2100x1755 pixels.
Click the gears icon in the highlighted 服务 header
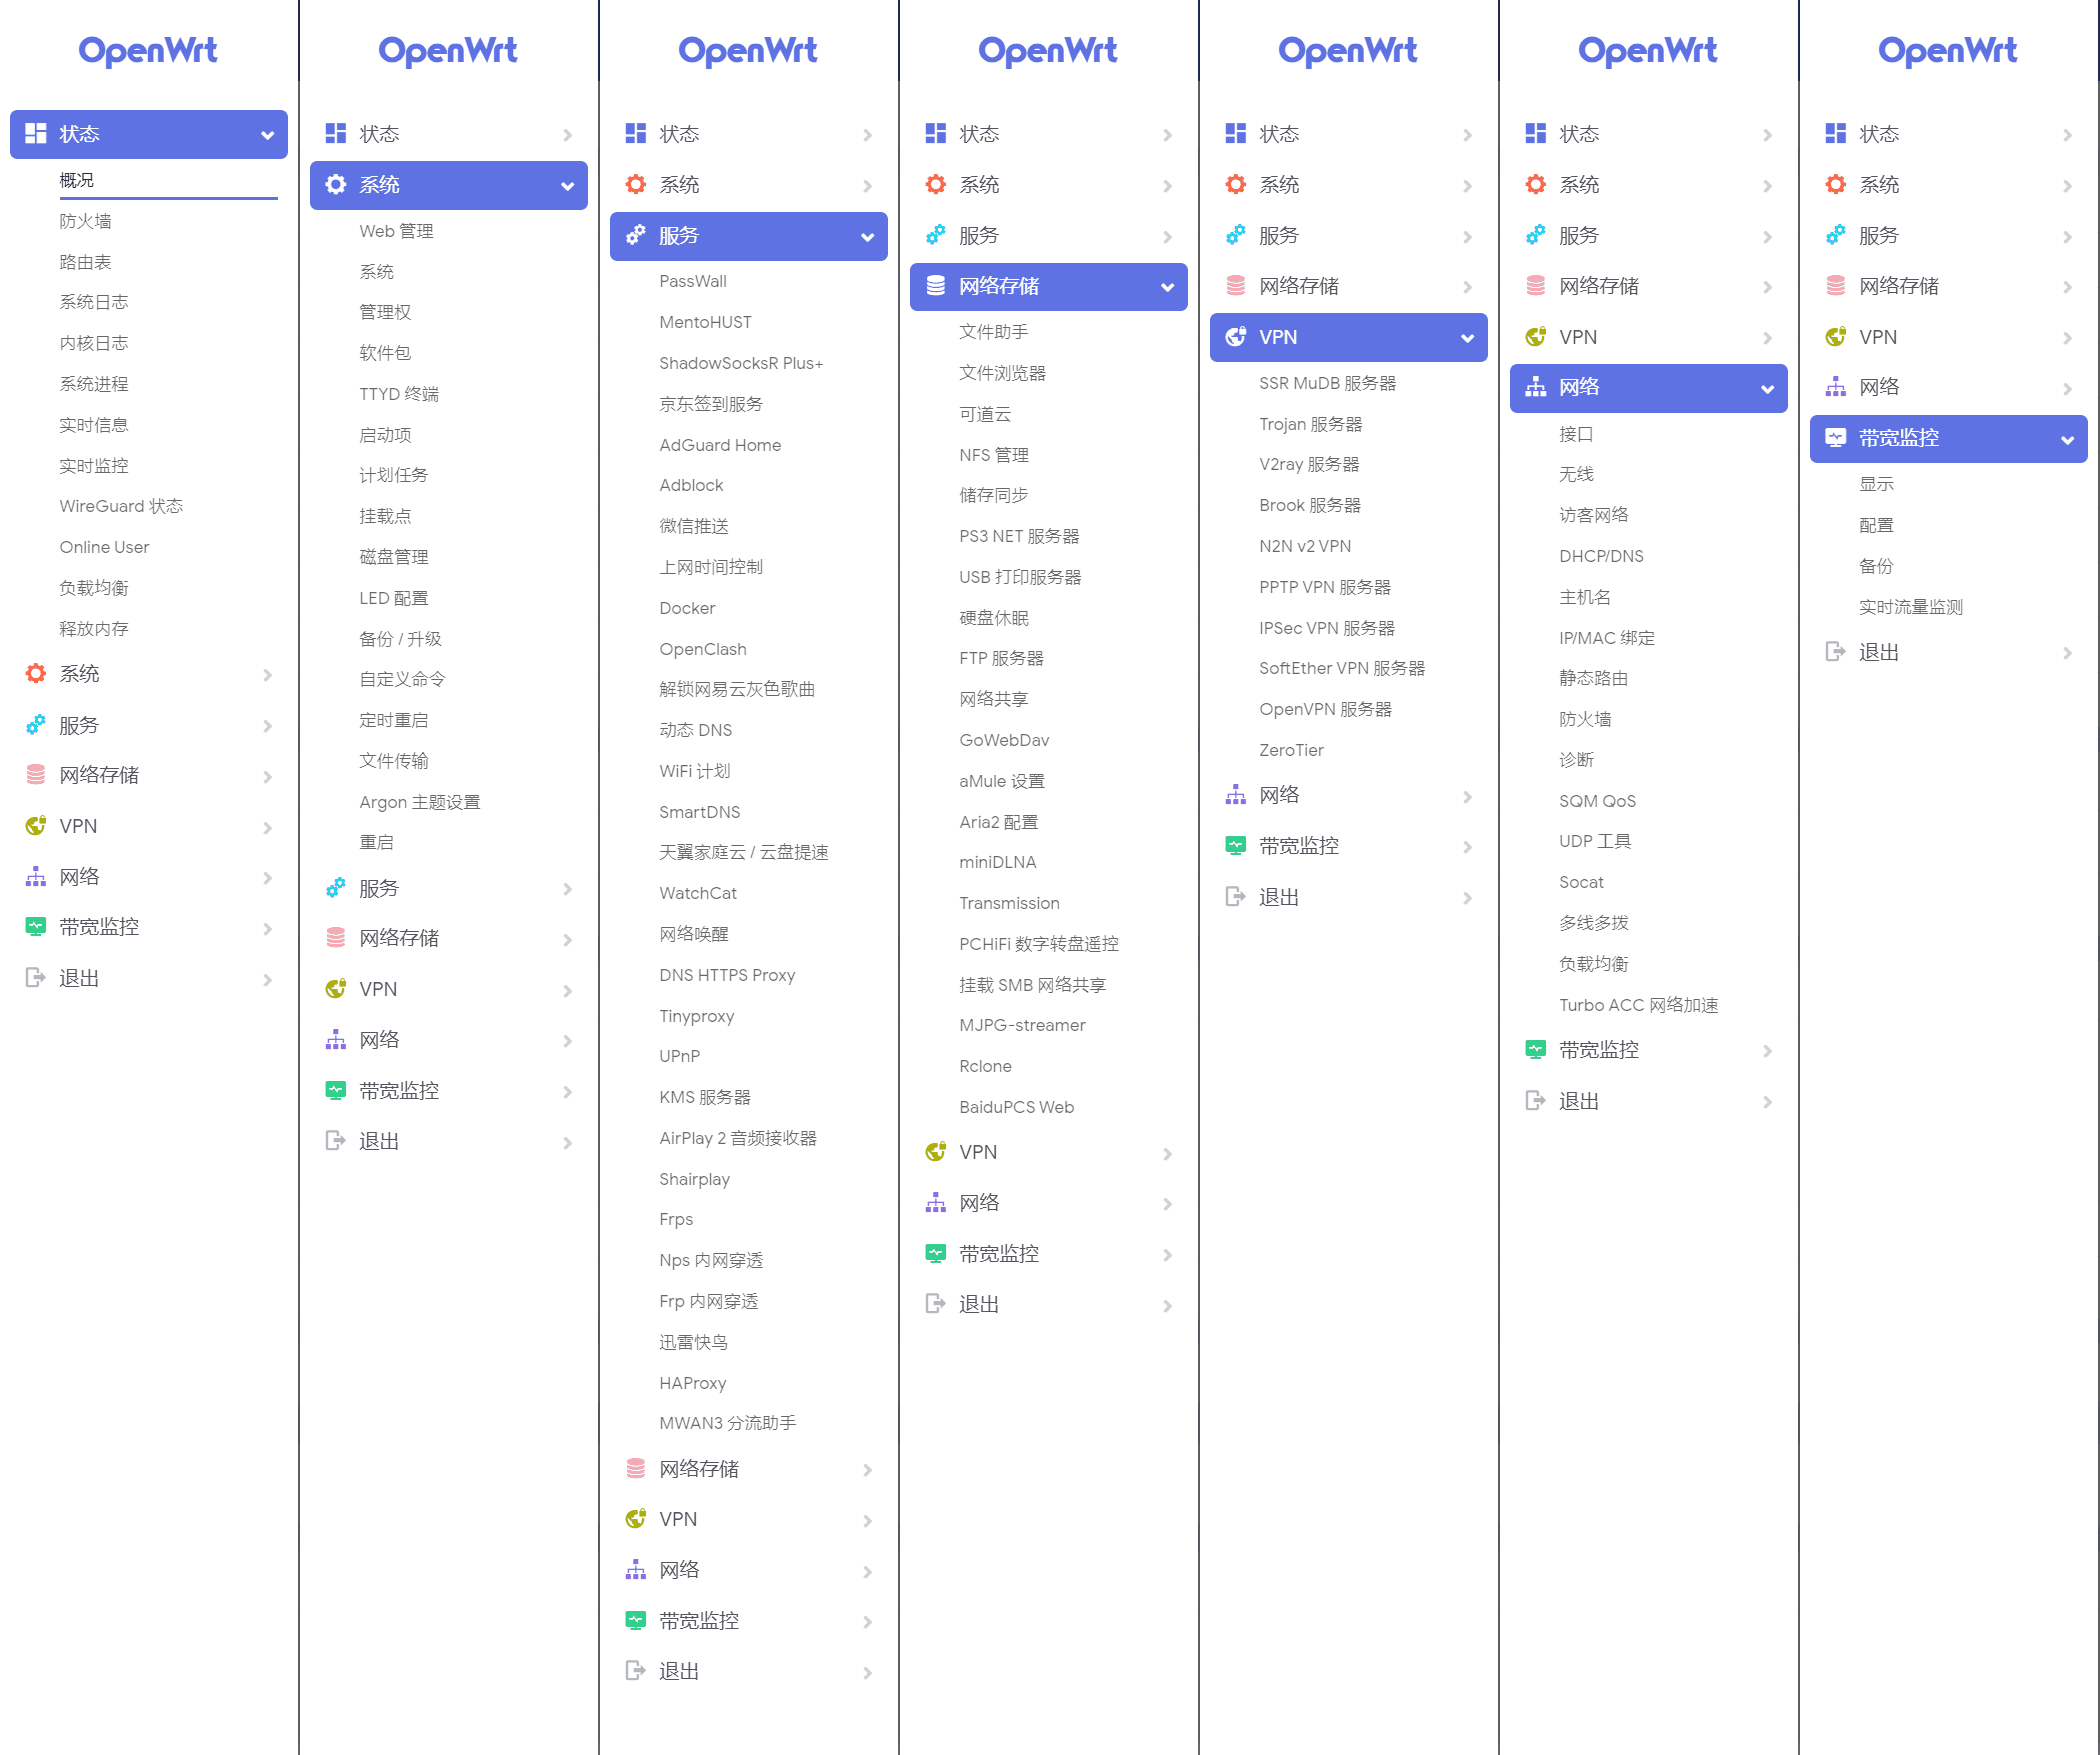[636, 236]
